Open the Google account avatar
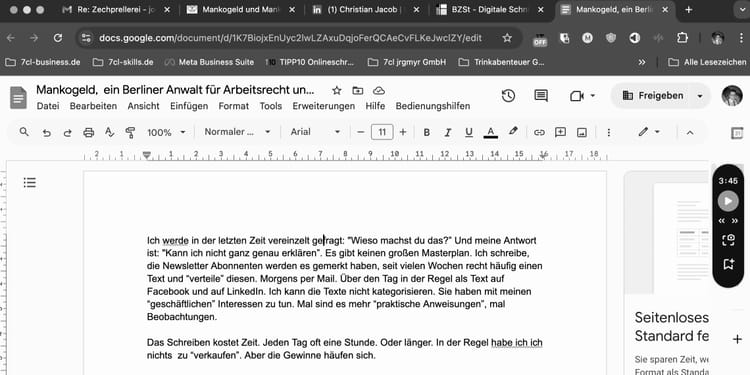 [x=732, y=96]
